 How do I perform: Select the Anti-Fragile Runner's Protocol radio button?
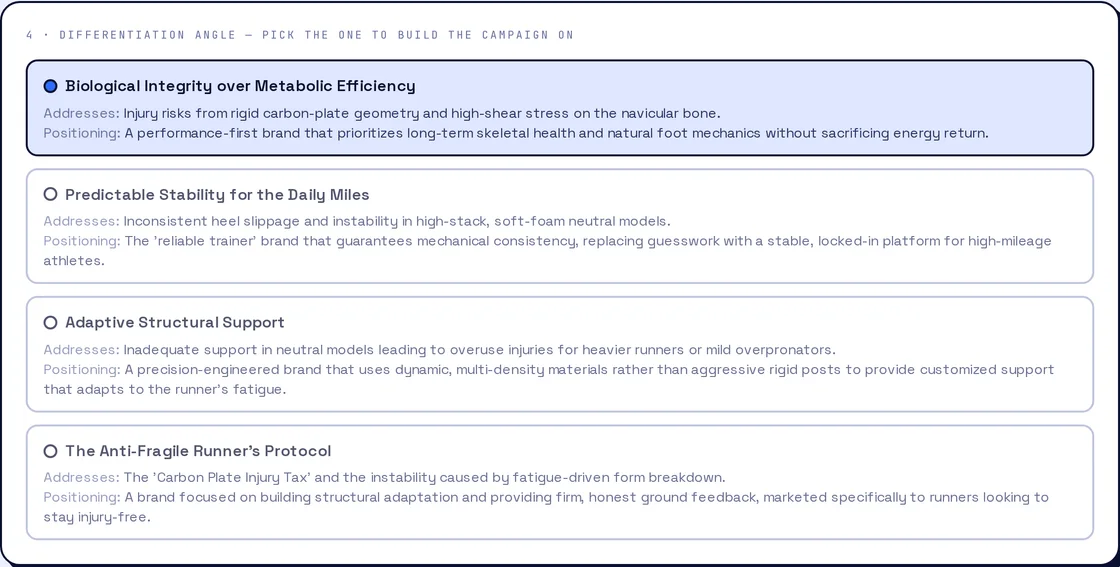point(50,451)
